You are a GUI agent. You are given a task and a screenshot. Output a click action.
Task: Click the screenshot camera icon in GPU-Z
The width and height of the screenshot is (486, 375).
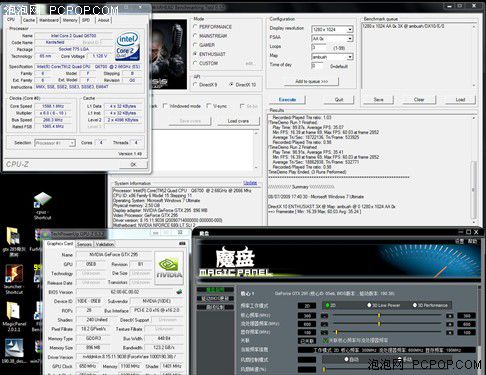tap(182, 244)
